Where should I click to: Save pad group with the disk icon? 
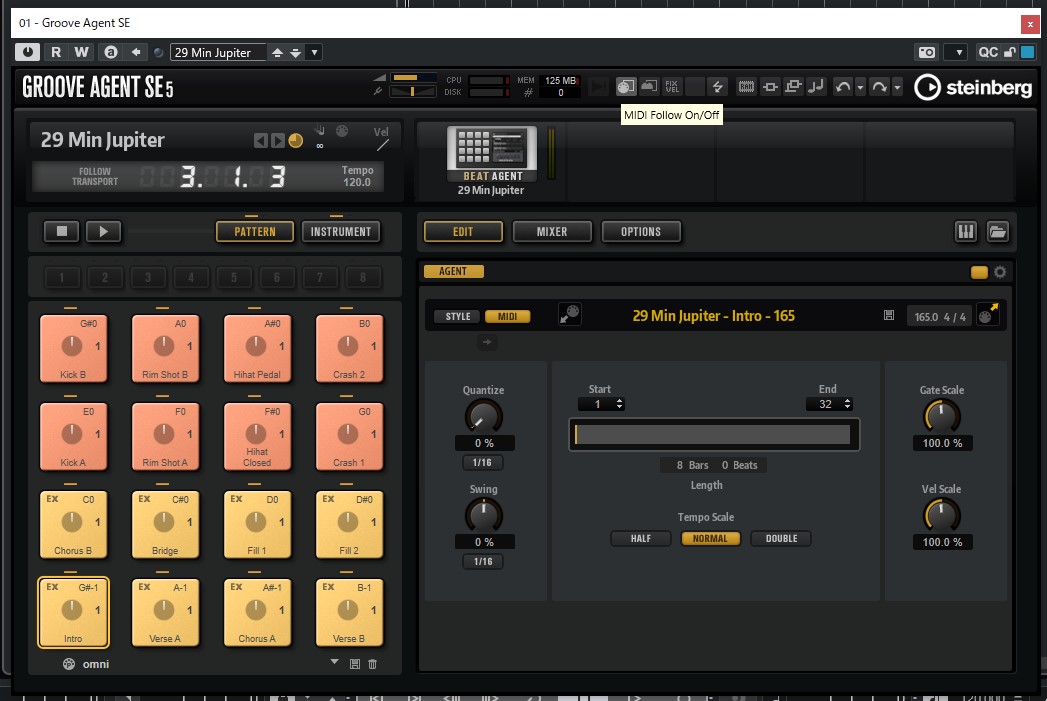pos(355,664)
